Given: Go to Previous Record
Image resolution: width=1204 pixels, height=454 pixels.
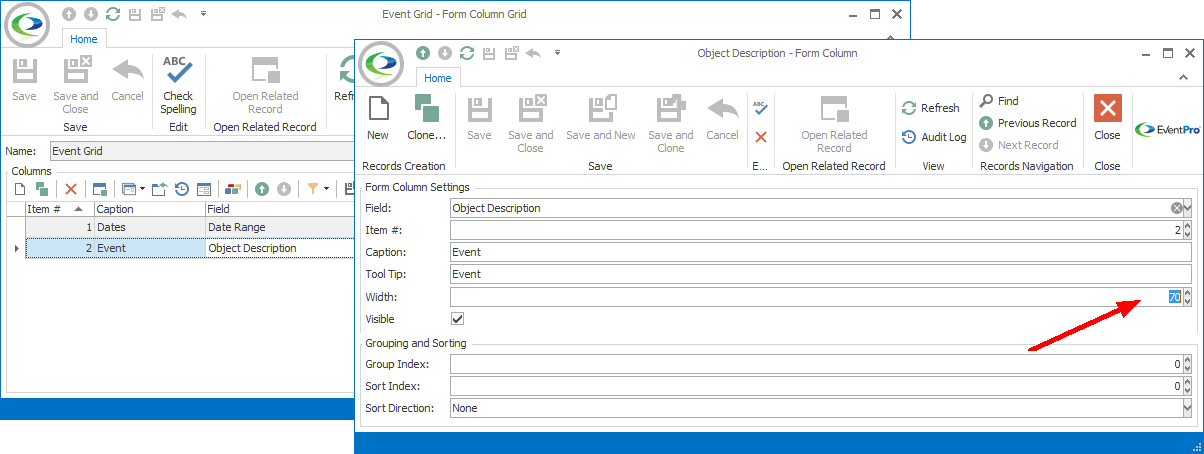Looking at the screenshot, I should click(1028, 123).
